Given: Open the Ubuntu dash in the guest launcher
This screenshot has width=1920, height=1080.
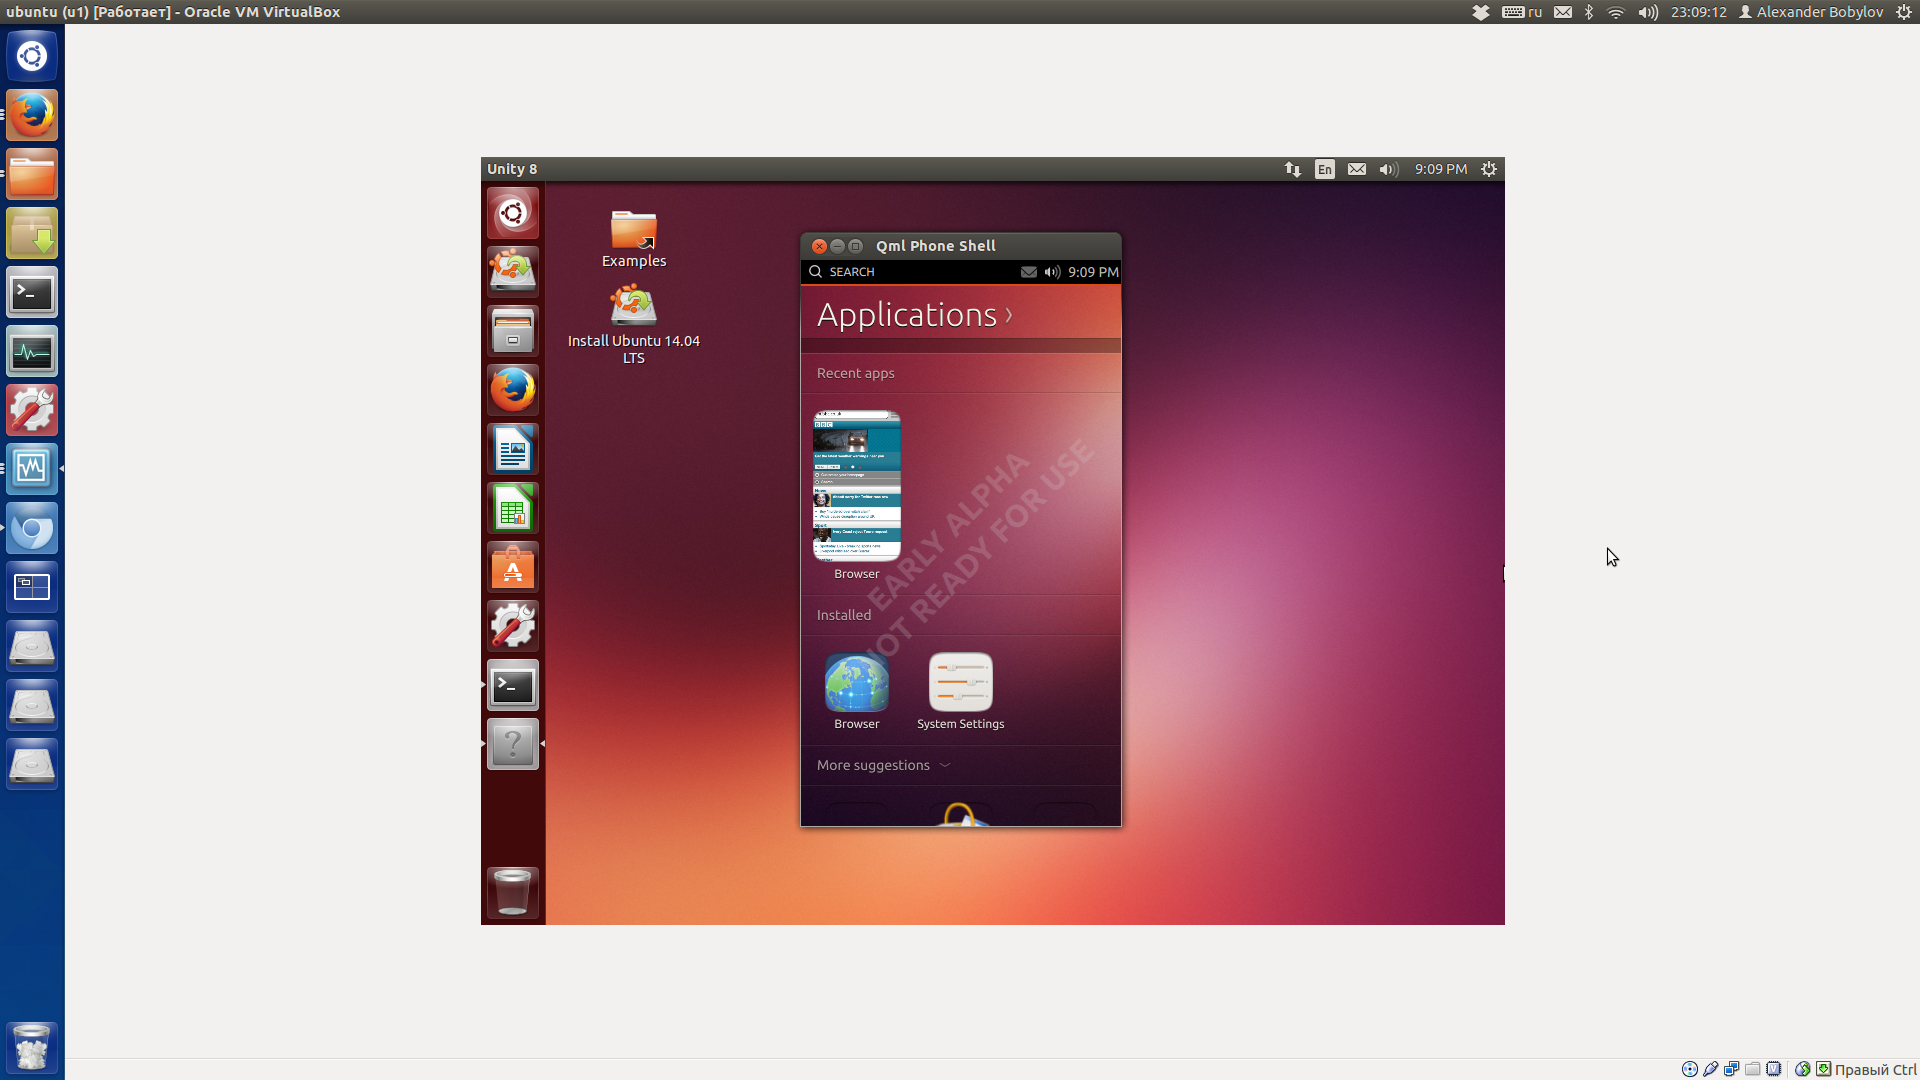Looking at the screenshot, I should click(513, 213).
